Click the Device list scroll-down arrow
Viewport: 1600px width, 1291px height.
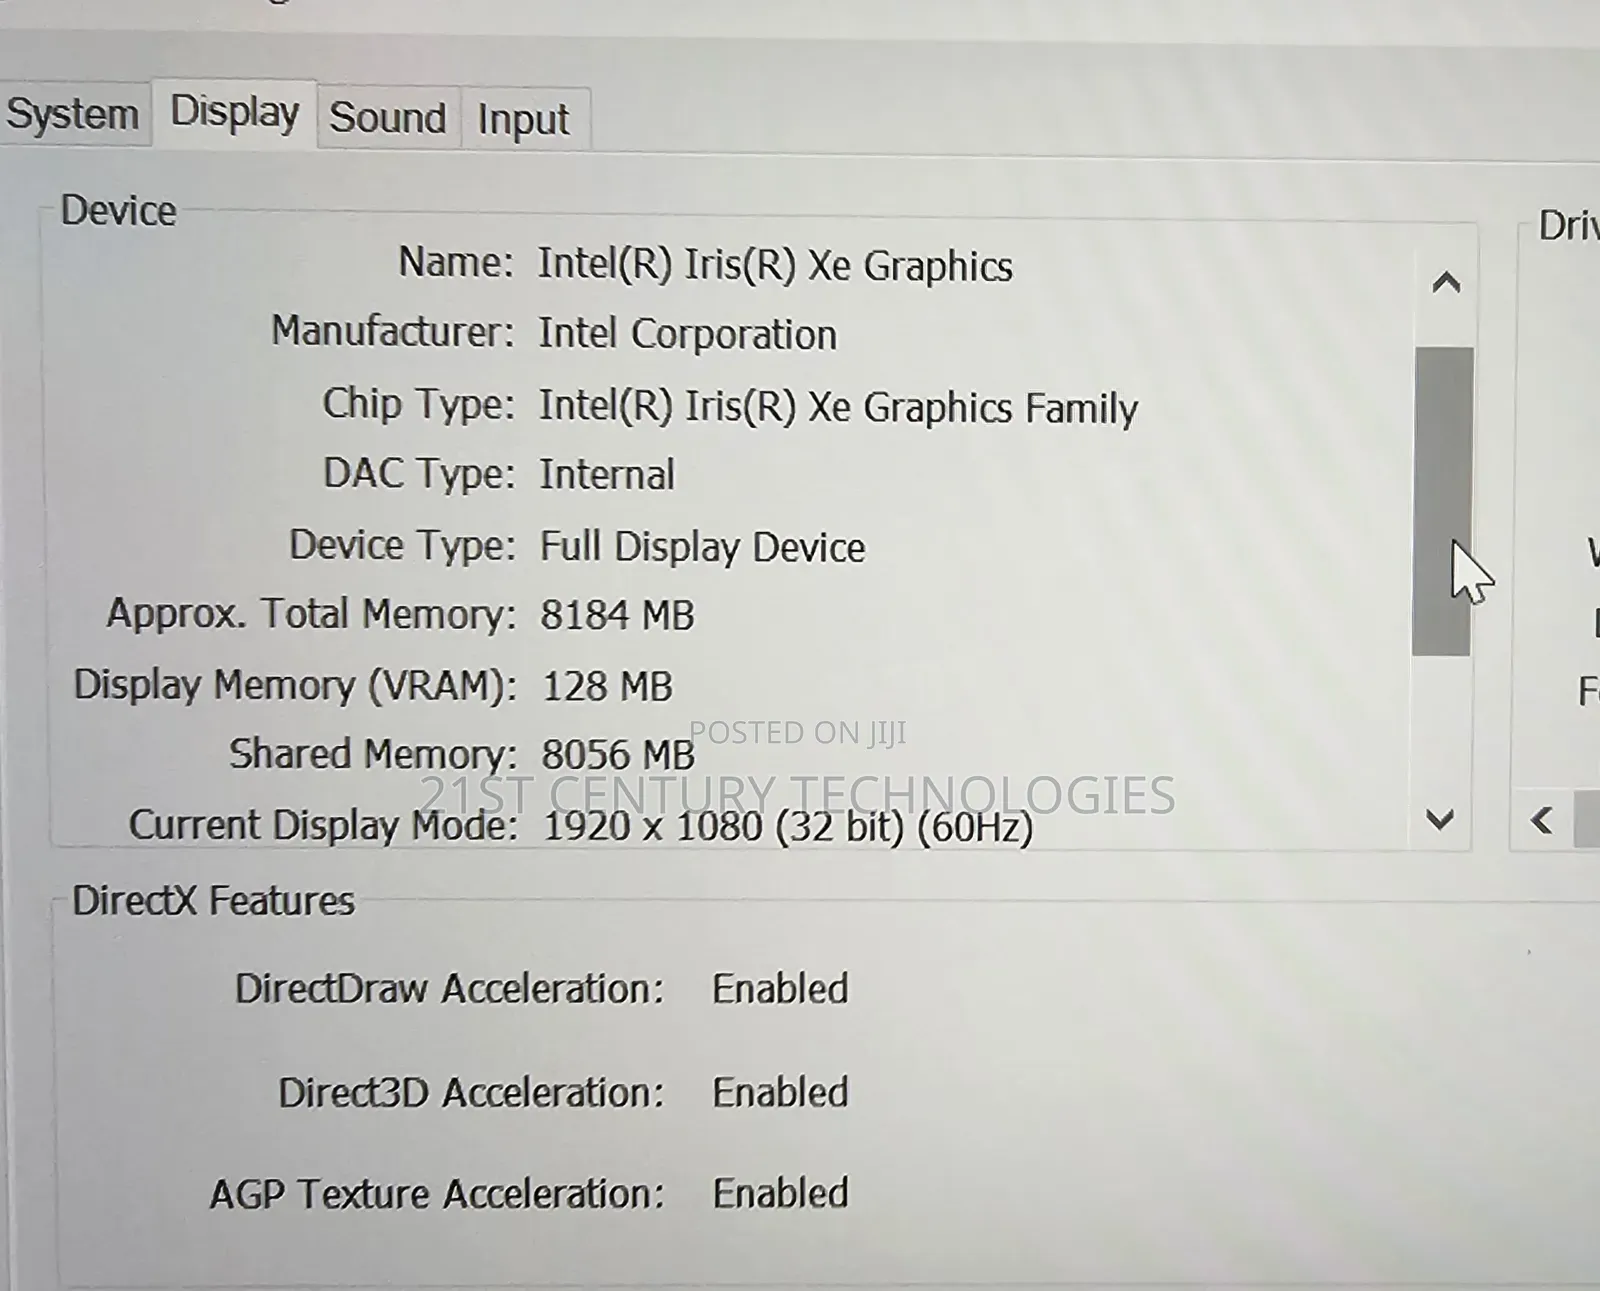1440,820
